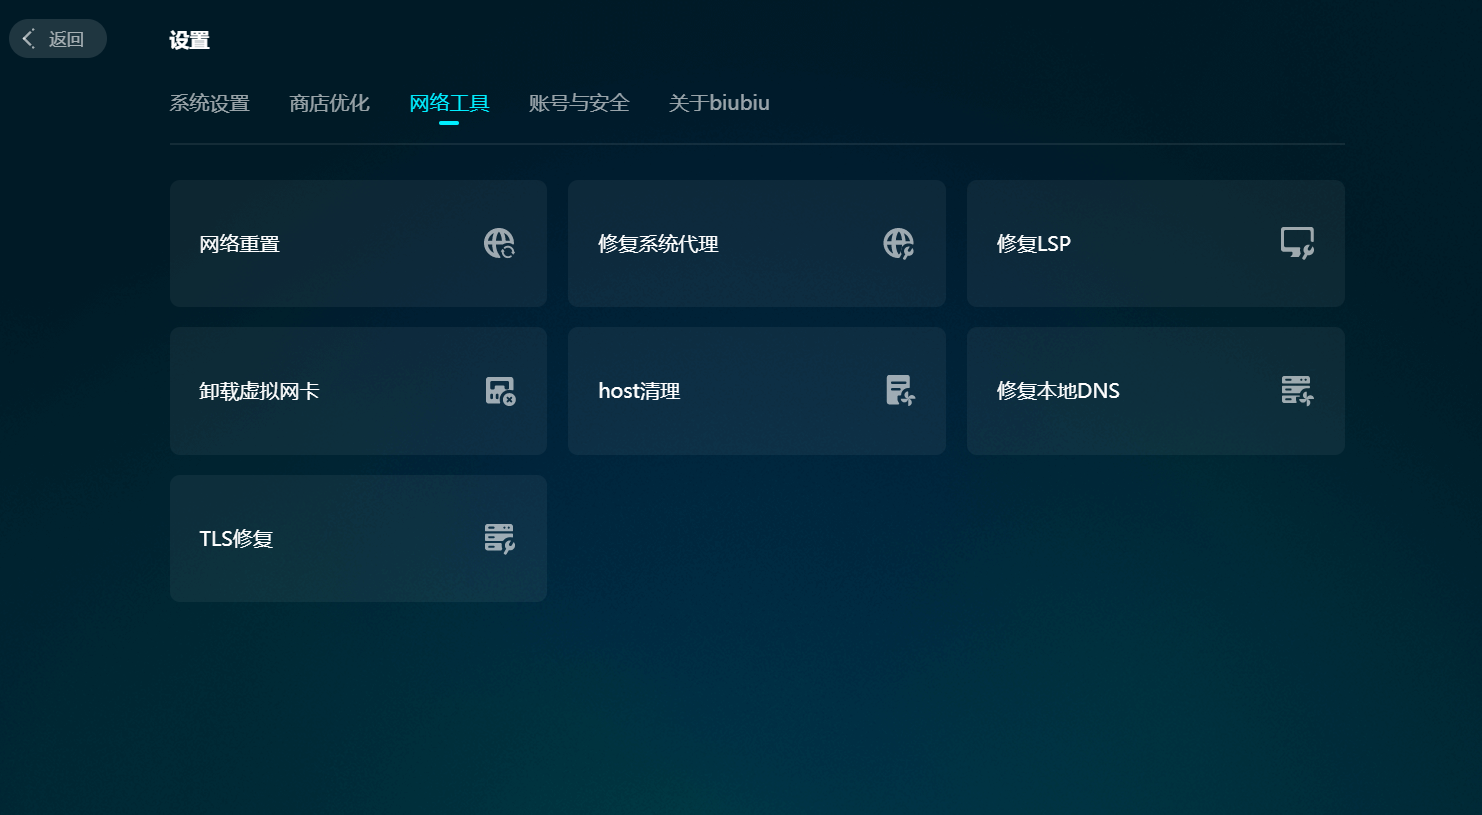1482x815 pixels.
Task: Go to the 账号与安全 tab
Action: point(579,103)
